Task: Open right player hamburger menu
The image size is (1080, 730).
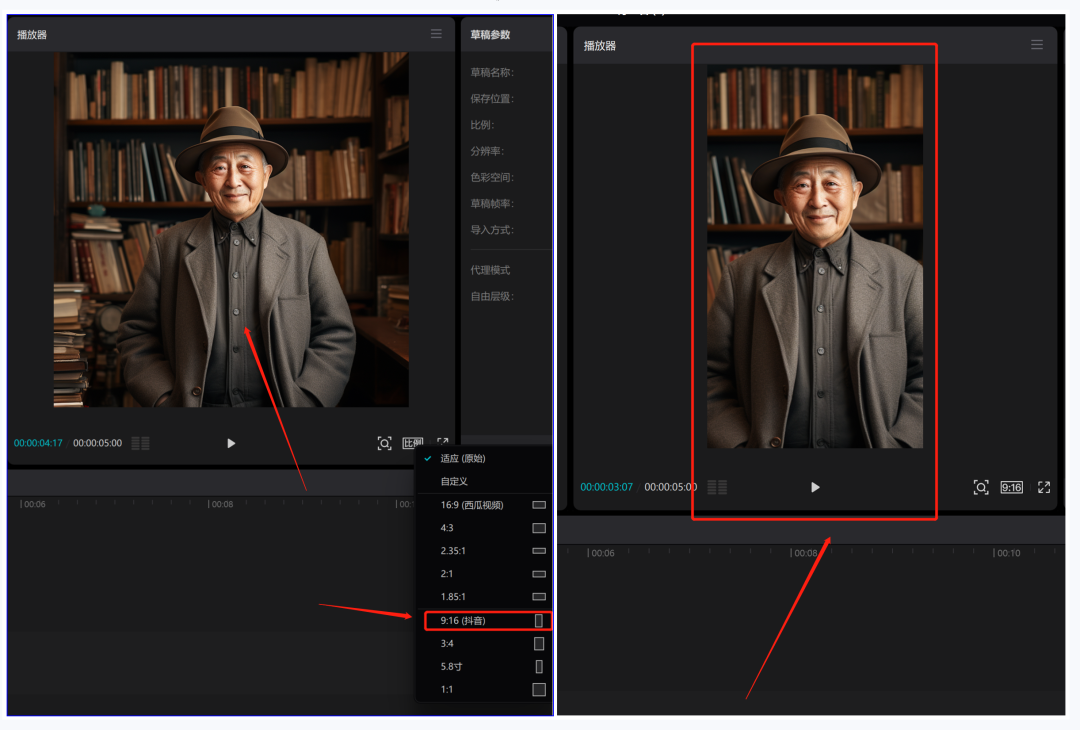Action: 1037,45
